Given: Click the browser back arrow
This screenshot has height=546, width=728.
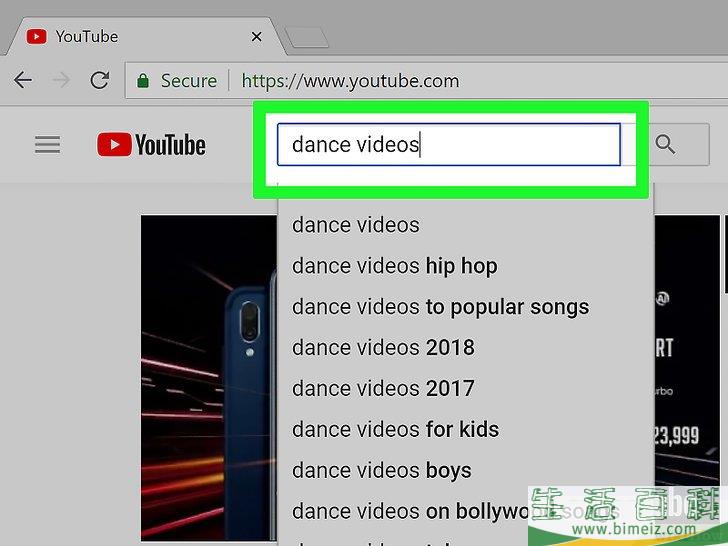Looking at the screenshot, I should coord(23,80).
